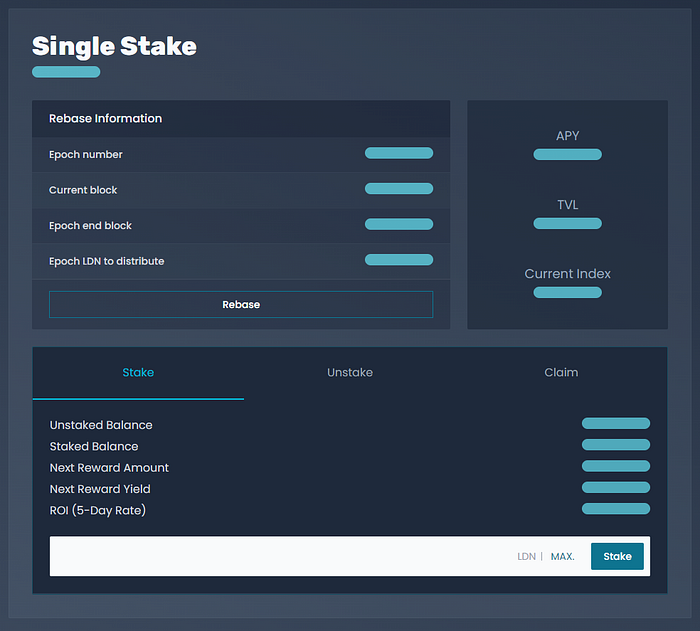700x631 pixels.
Task: Click the APY value placeholder
Action: click(567, 155)
